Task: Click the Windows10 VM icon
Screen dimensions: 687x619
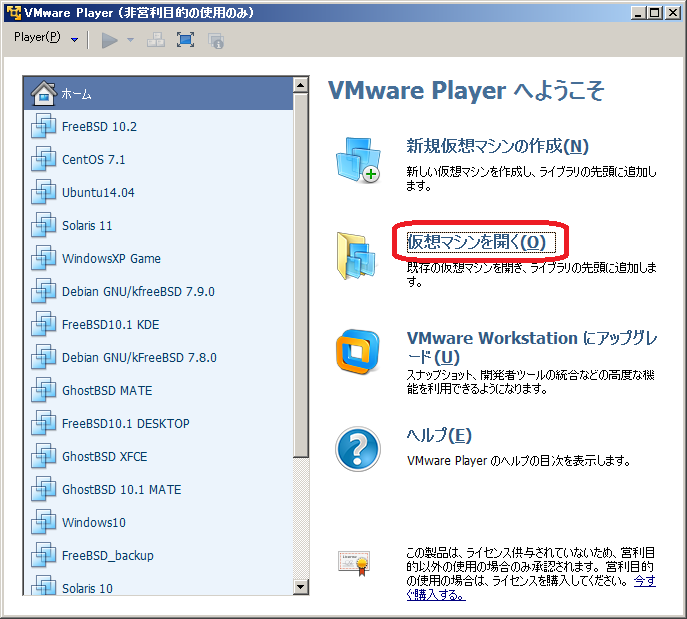Action: point(43,522)
